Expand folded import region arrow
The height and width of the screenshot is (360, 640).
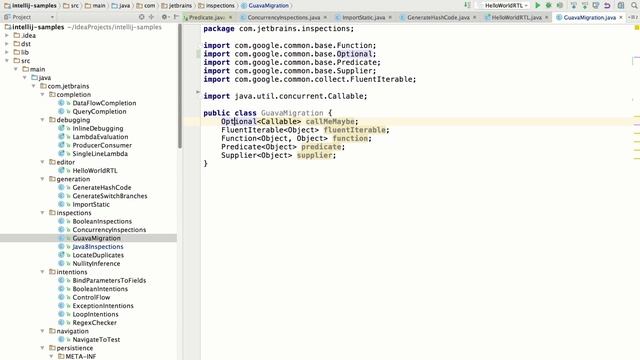point(198,92)
